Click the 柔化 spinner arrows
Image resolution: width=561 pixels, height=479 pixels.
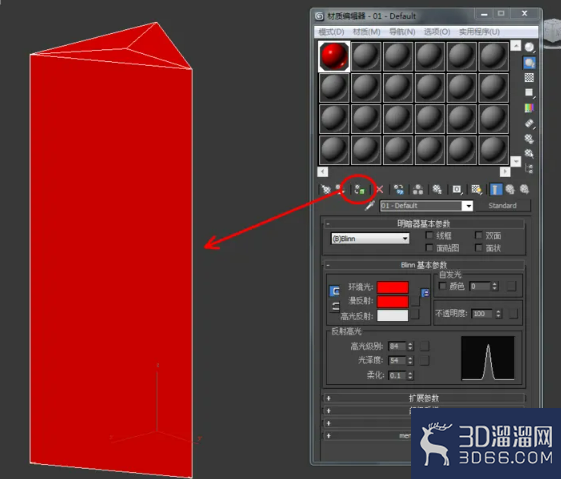click(x=410, y=375)
